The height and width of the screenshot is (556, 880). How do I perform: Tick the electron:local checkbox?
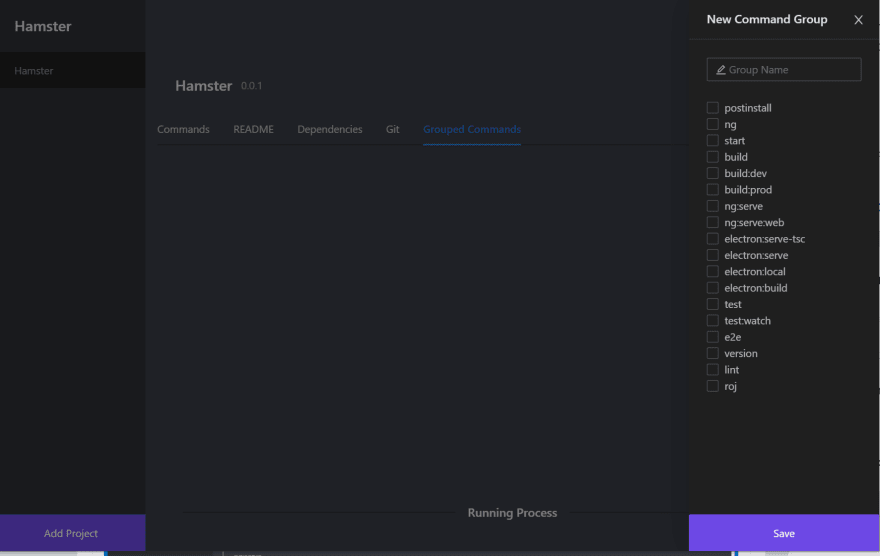(712, 271)
